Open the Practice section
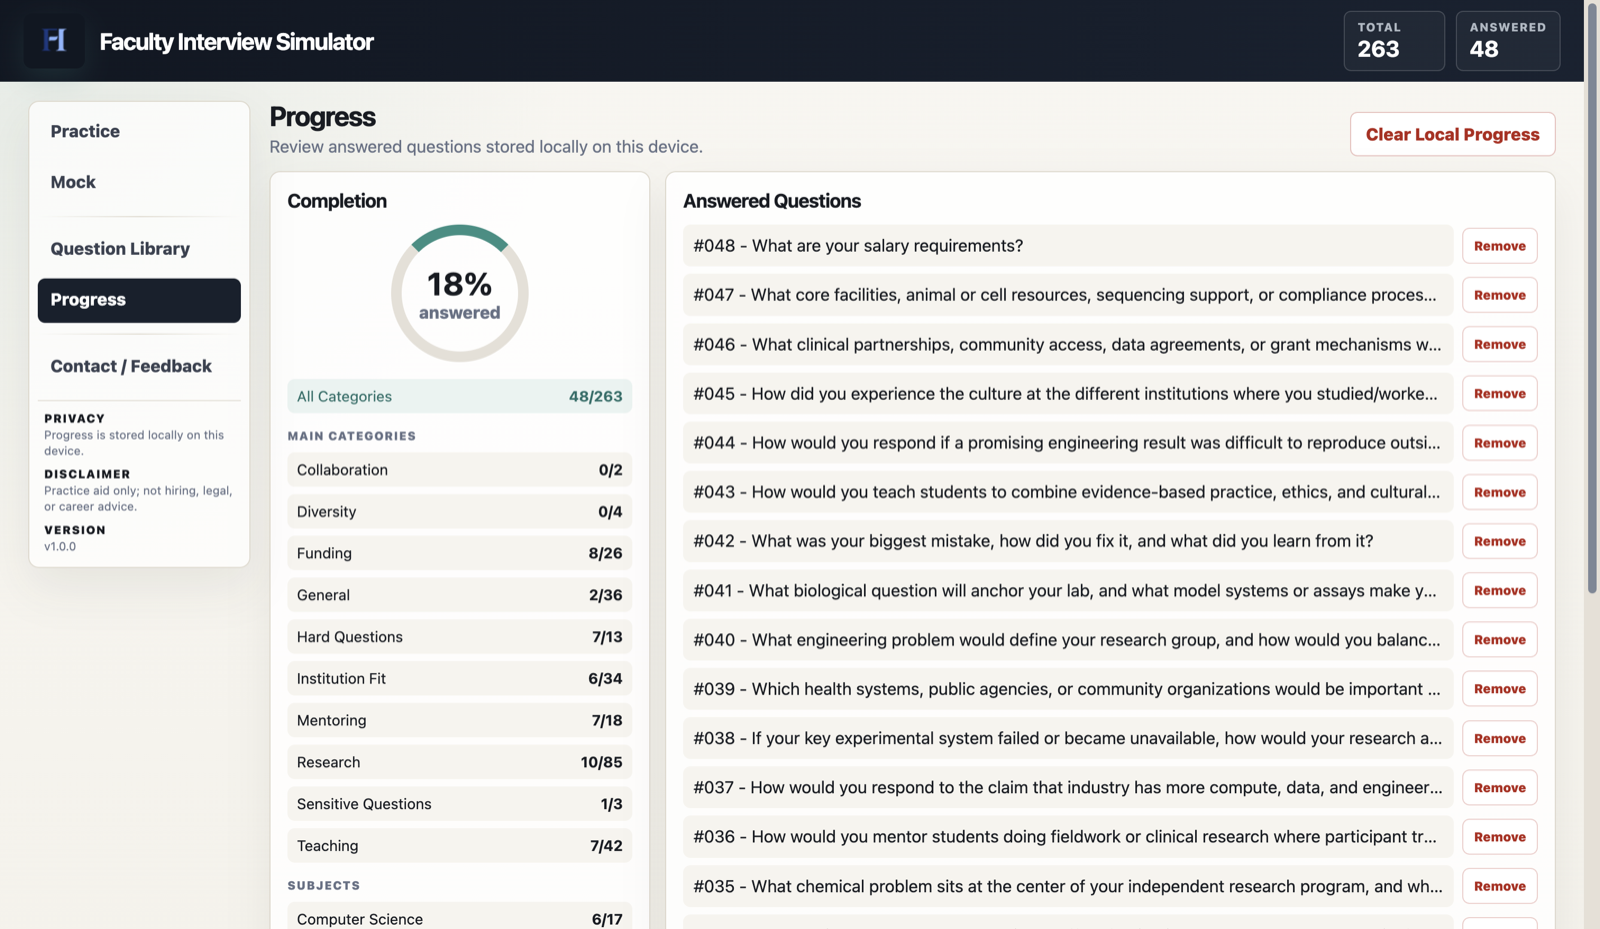 coord(139,131)
